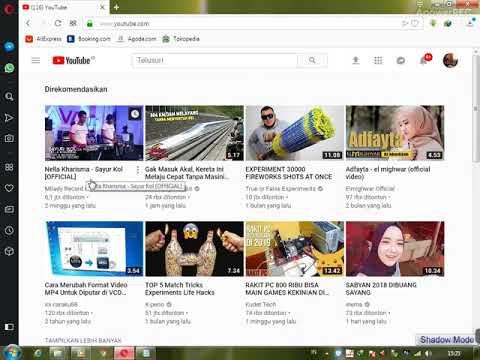Click the YouTube search magnifier button
The height and width of the screenshot is (360, 480).
click(x=312, y=60)
